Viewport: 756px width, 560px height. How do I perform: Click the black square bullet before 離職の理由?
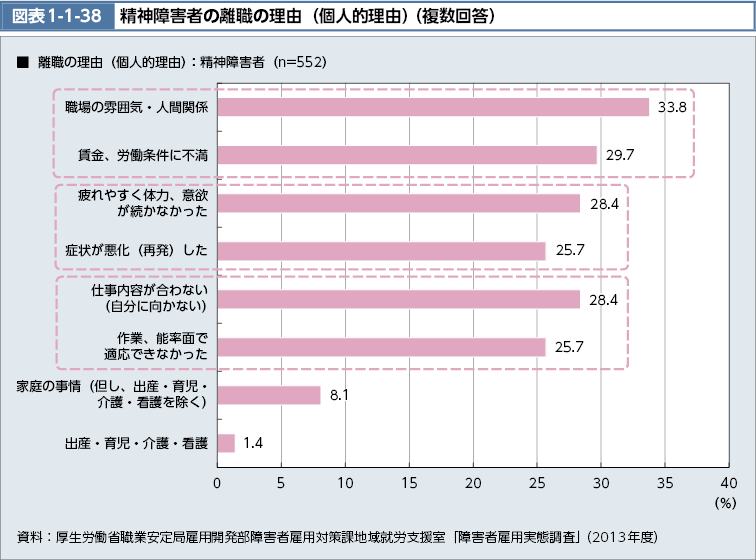(22, 62)
